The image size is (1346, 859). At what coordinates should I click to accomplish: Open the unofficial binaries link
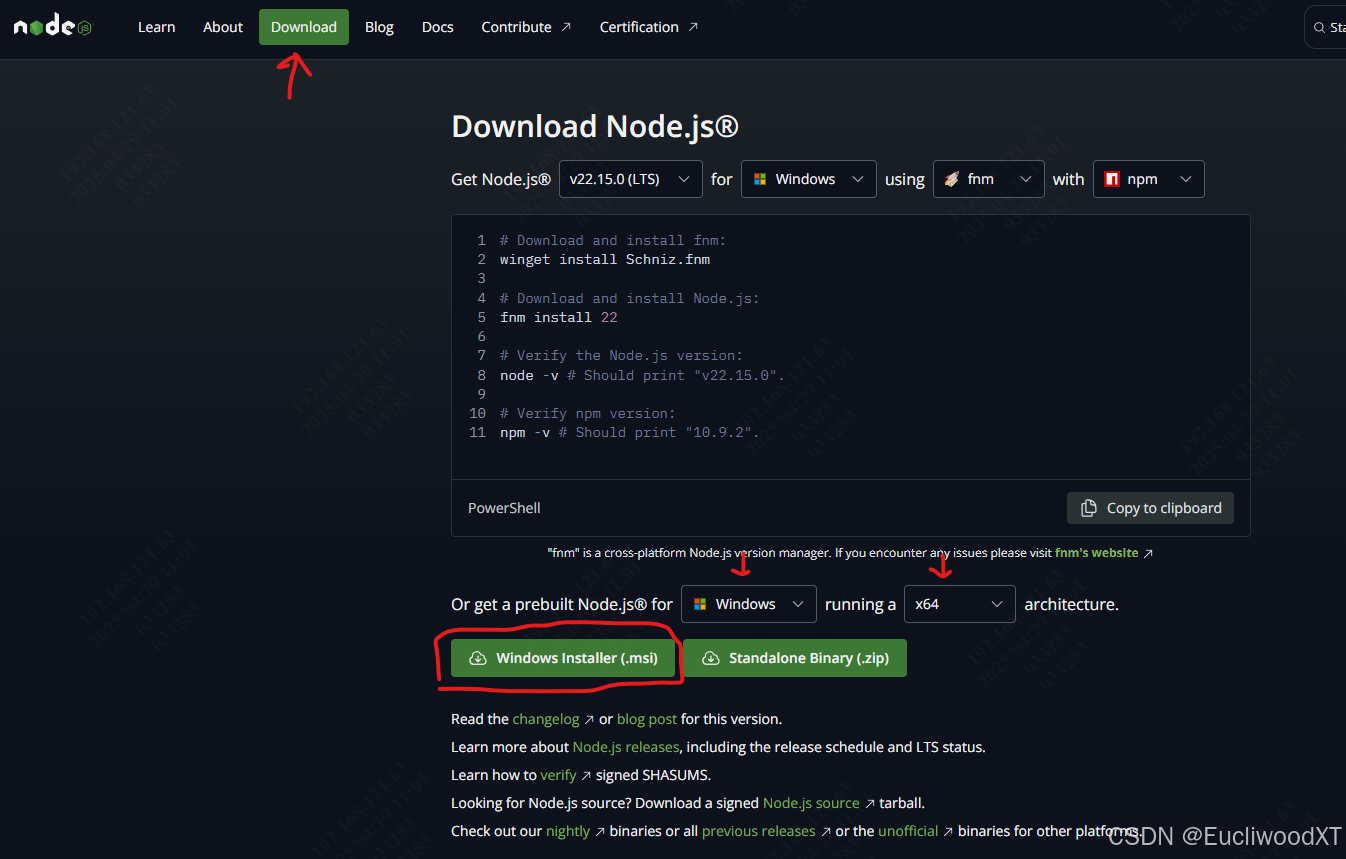[908, 831]
